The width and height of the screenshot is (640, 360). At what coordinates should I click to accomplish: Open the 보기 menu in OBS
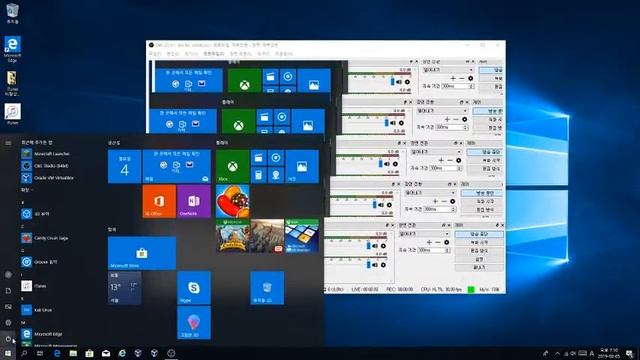[x=191, y=53]
